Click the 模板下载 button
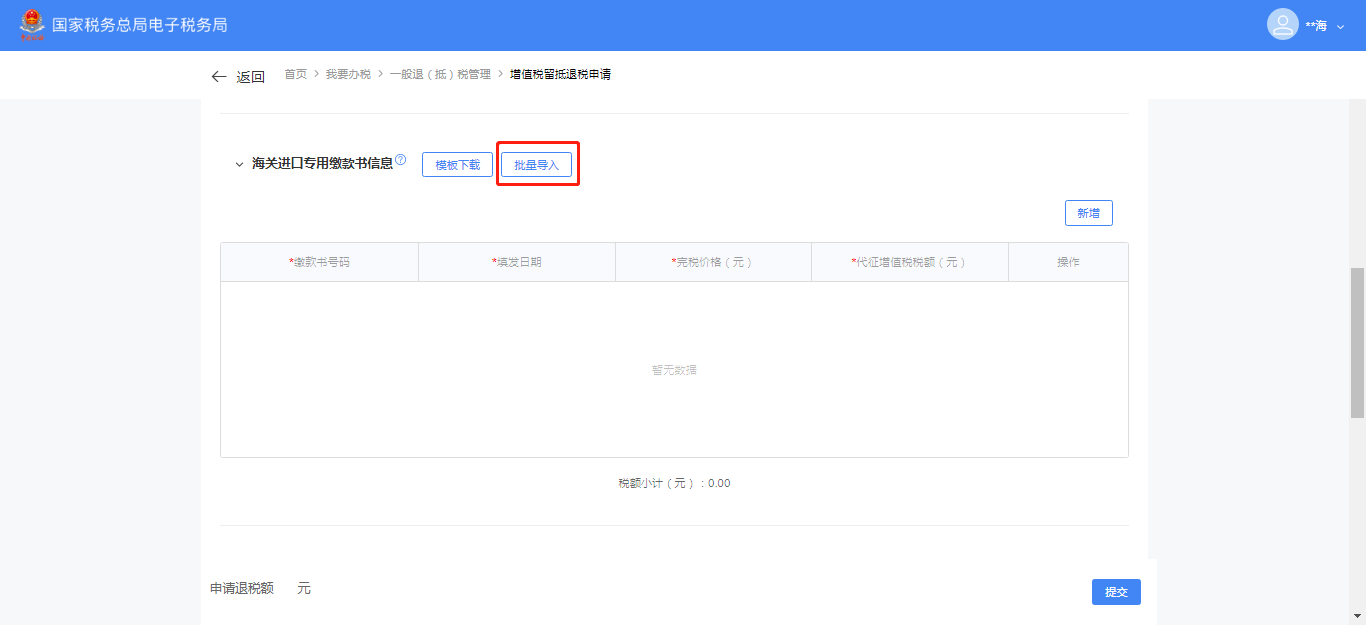Image resolution: width=1366 pixels, height=625 pixels. pos(457,165)
